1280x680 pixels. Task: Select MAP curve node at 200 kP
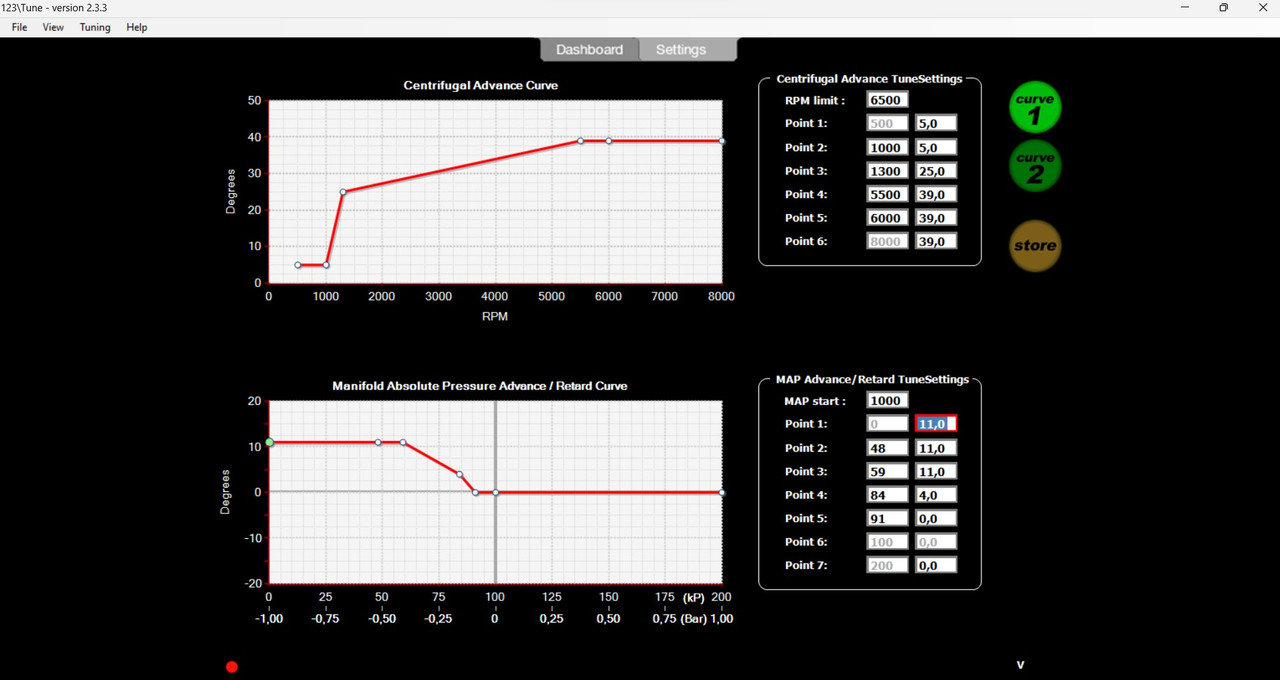[x=721, y=492]
